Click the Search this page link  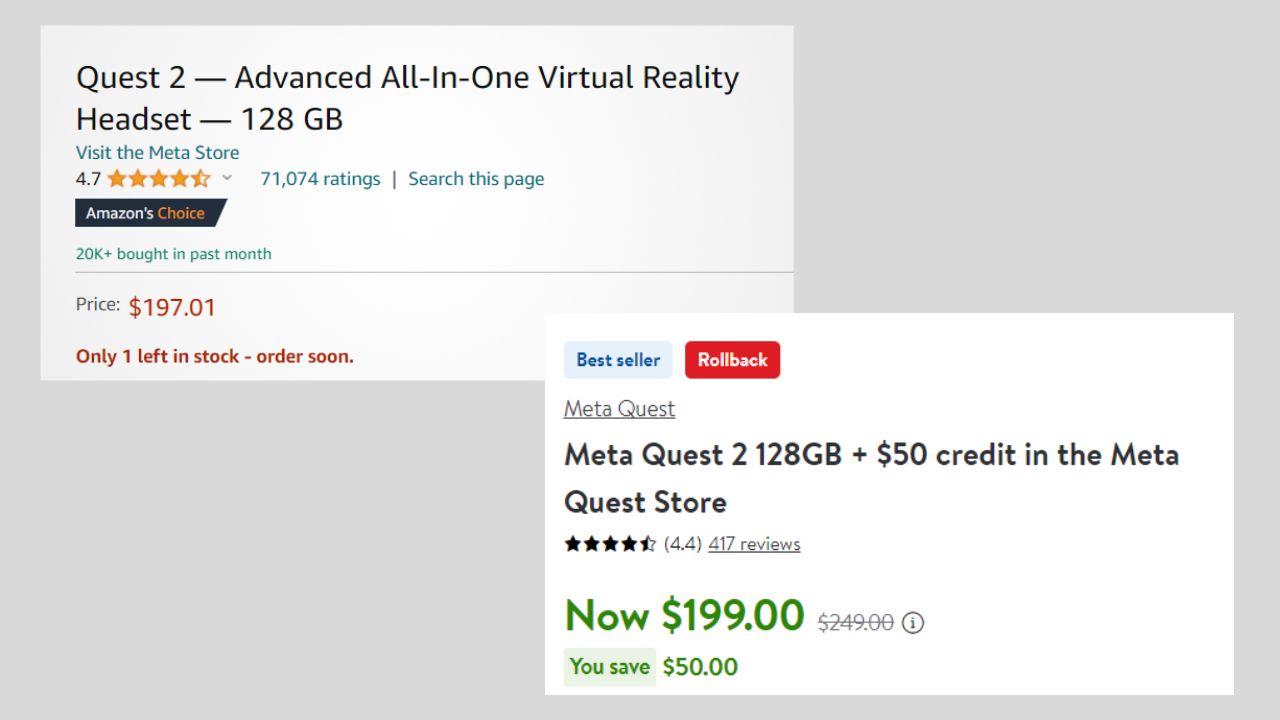click(476, 179)
